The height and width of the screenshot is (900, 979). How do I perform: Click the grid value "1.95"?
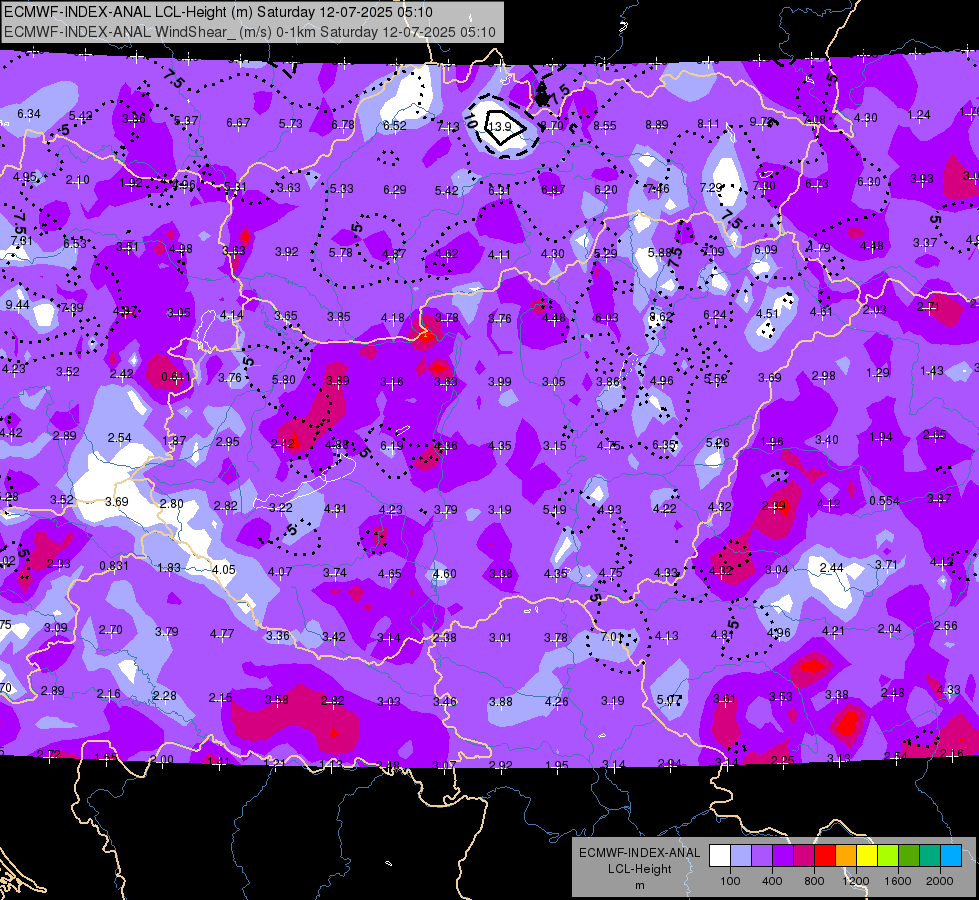557,765
